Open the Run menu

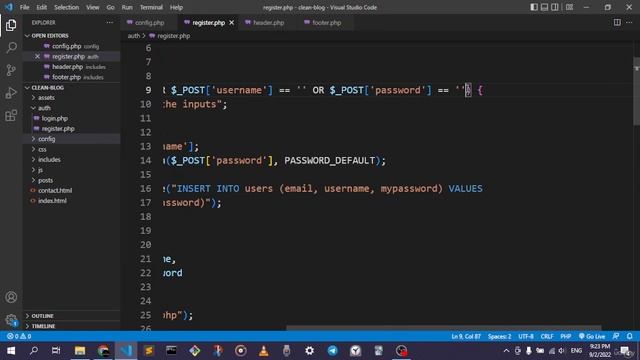point(127,7)
